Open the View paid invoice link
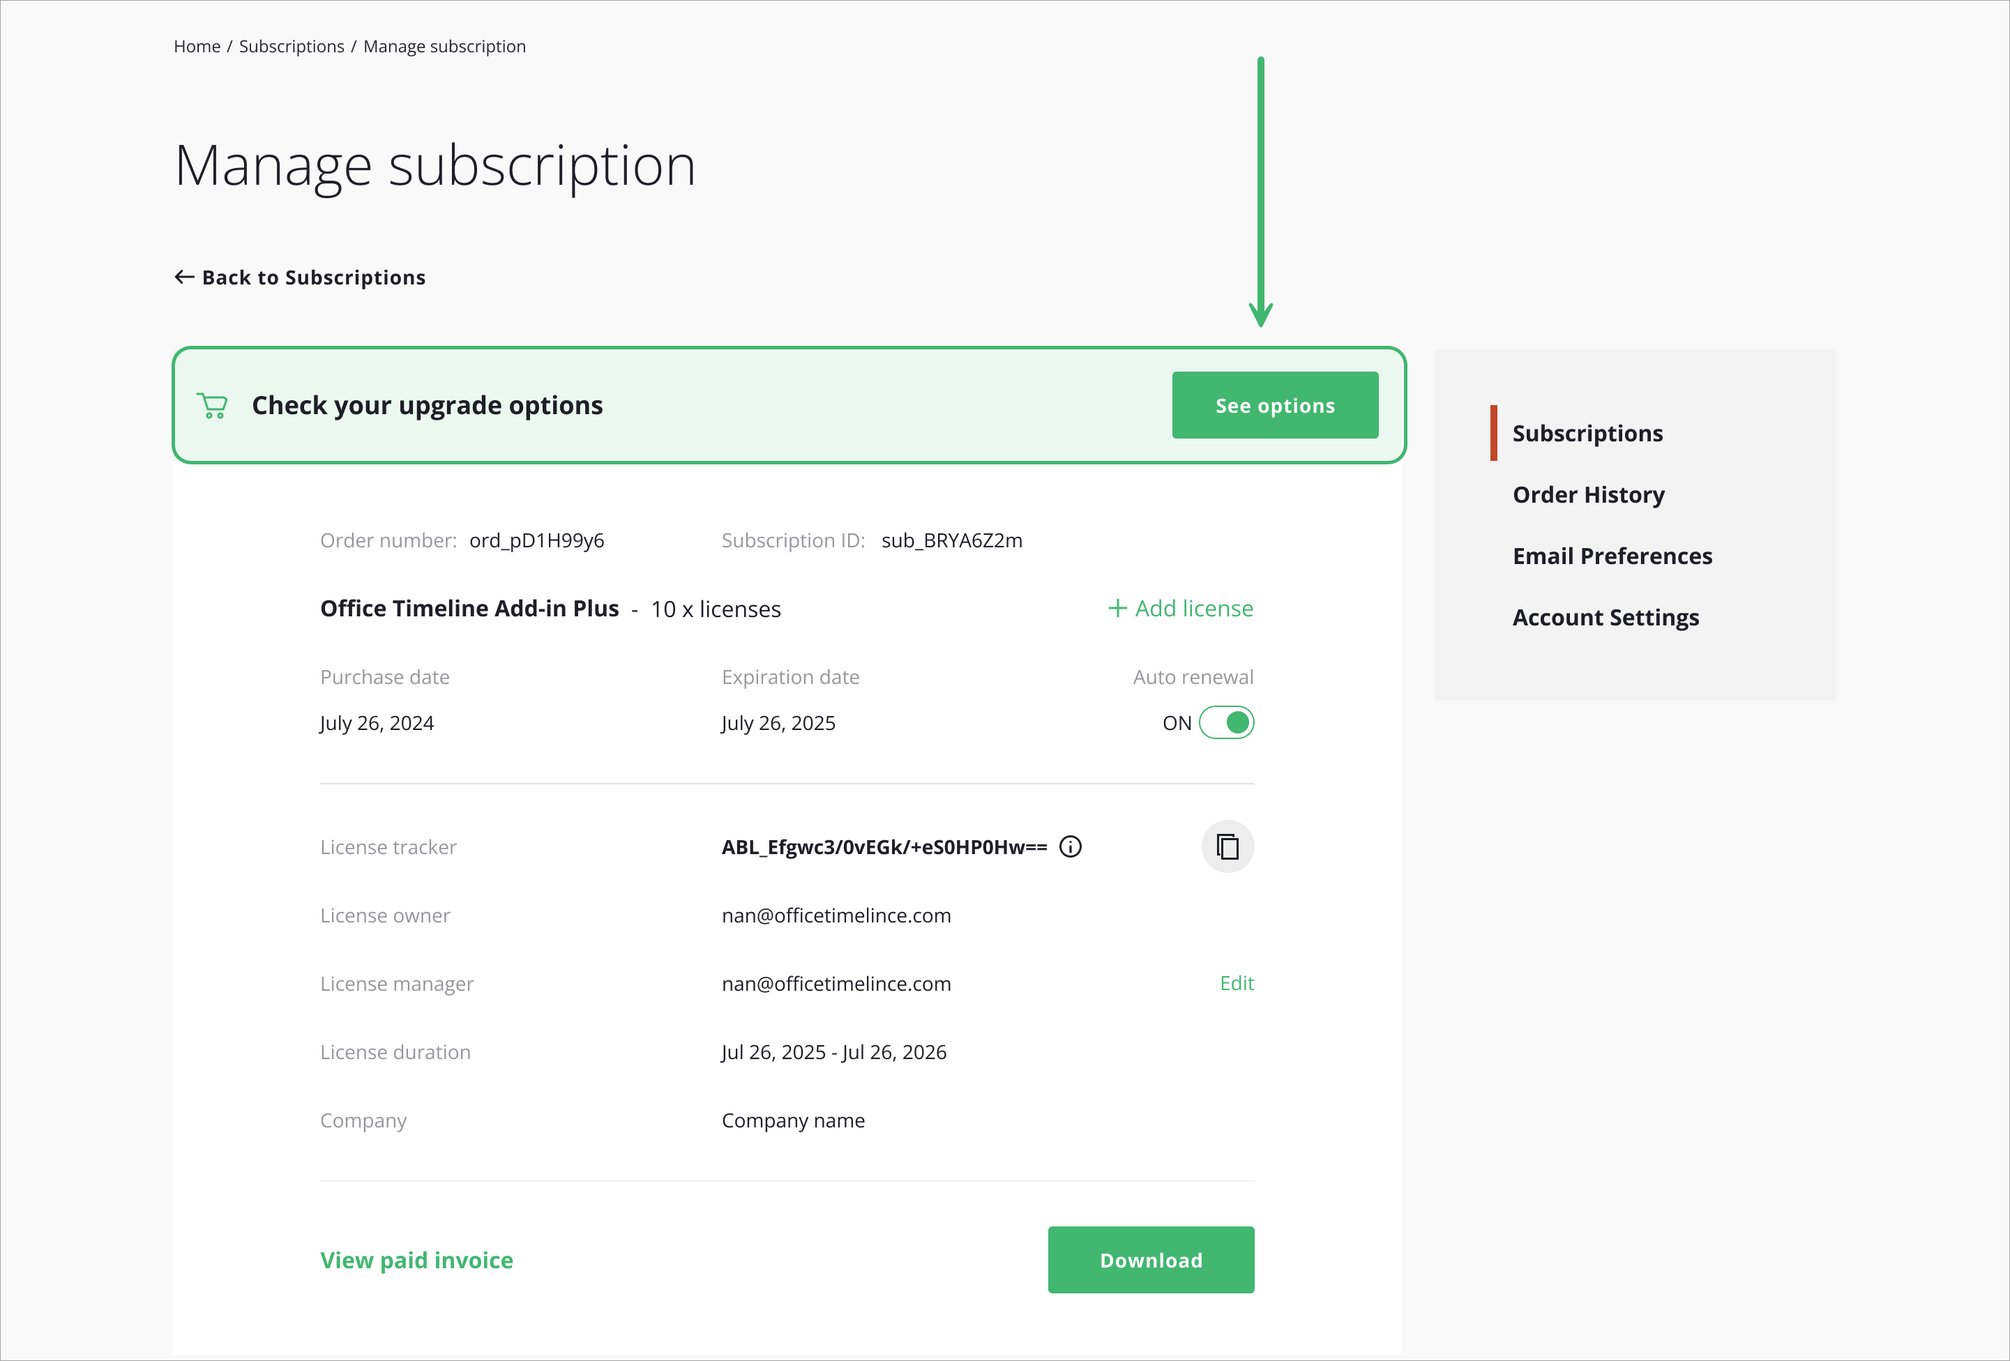Screen dimensions: 2010x1361 (x=416, y=1260)
